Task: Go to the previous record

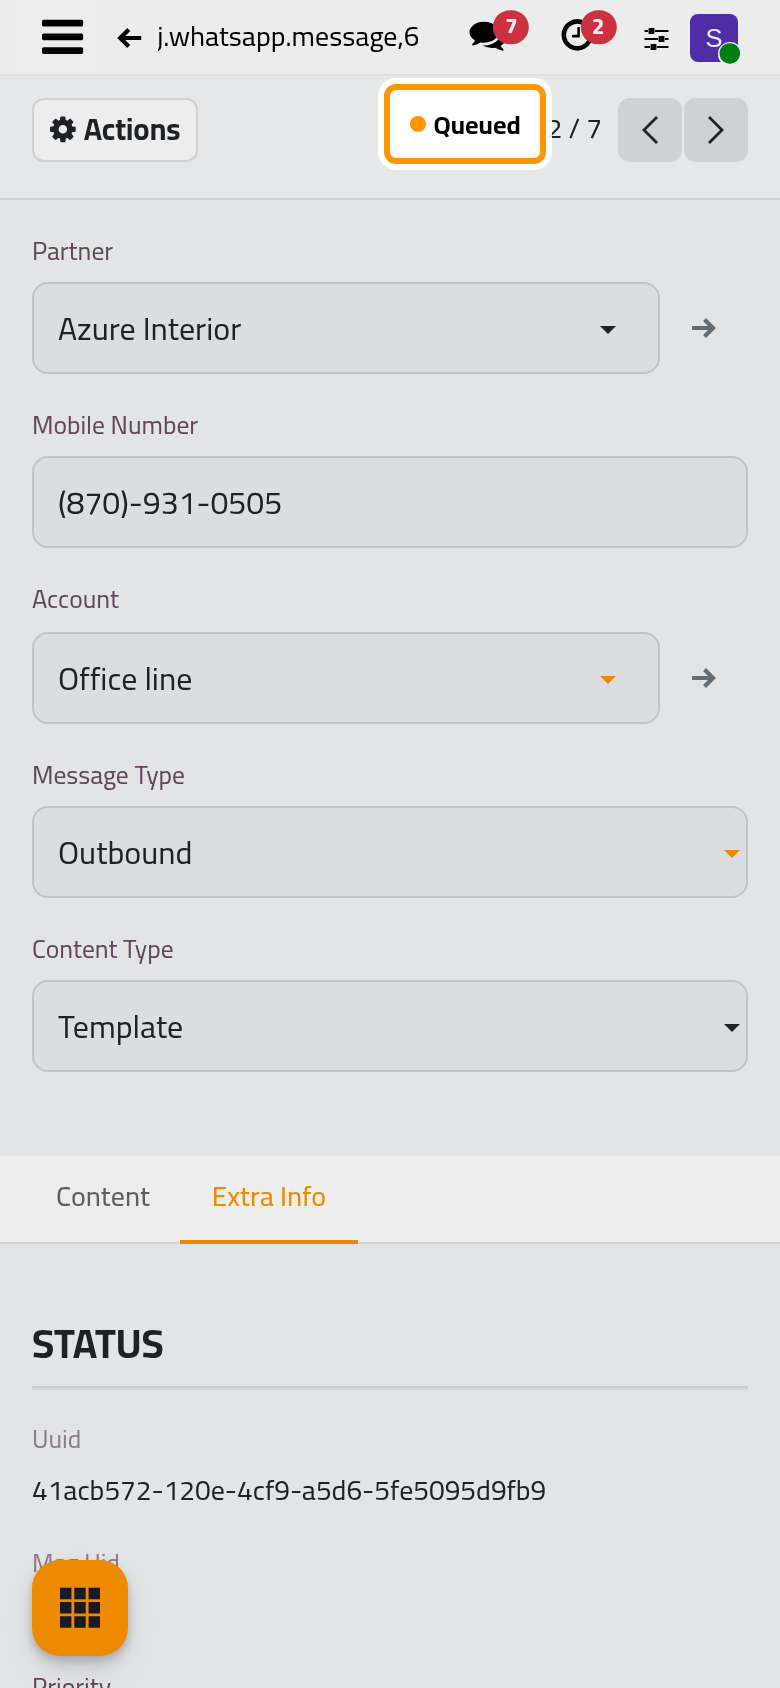Action: pos(650,130)
